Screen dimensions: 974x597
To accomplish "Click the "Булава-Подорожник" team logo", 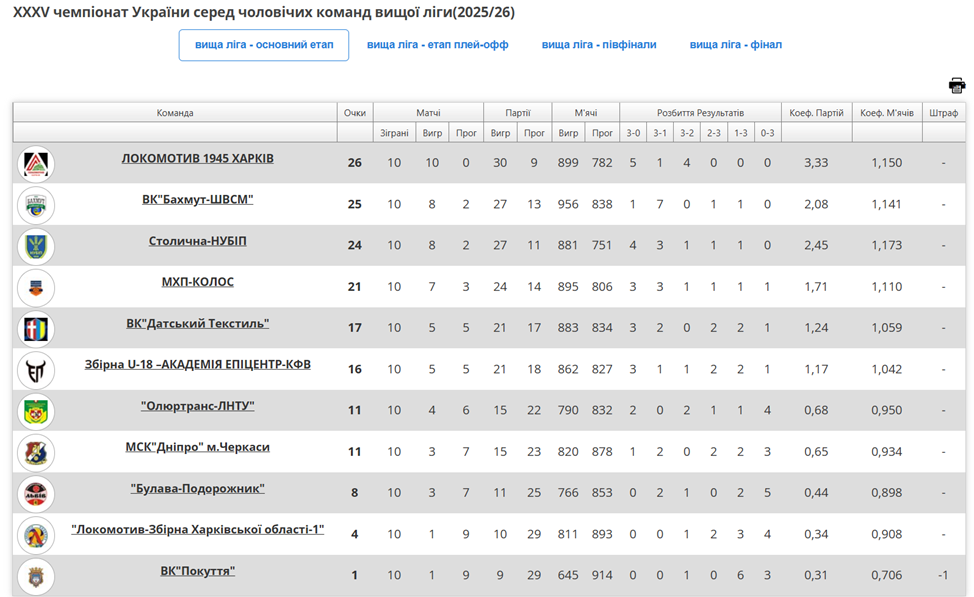I will 36,494.
